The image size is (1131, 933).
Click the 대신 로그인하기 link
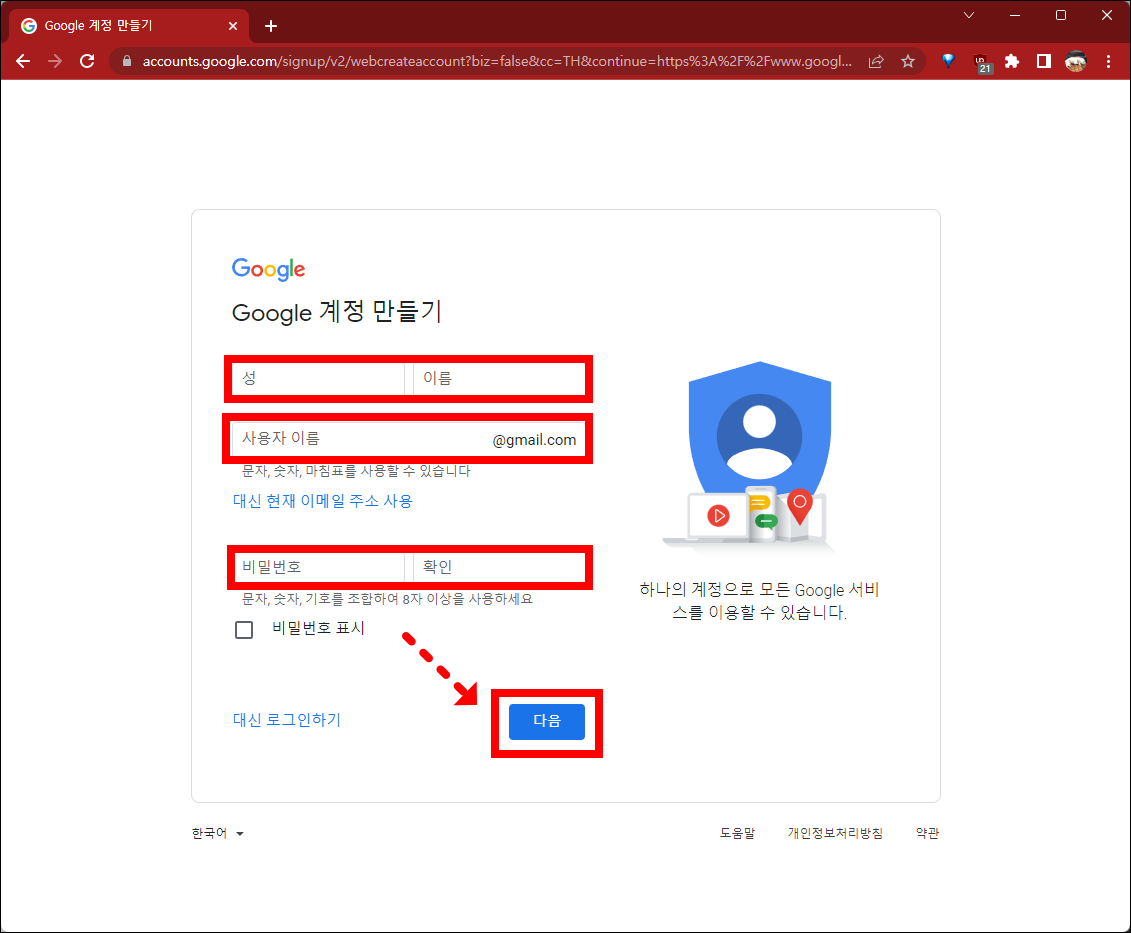click(x=286, y=719)
